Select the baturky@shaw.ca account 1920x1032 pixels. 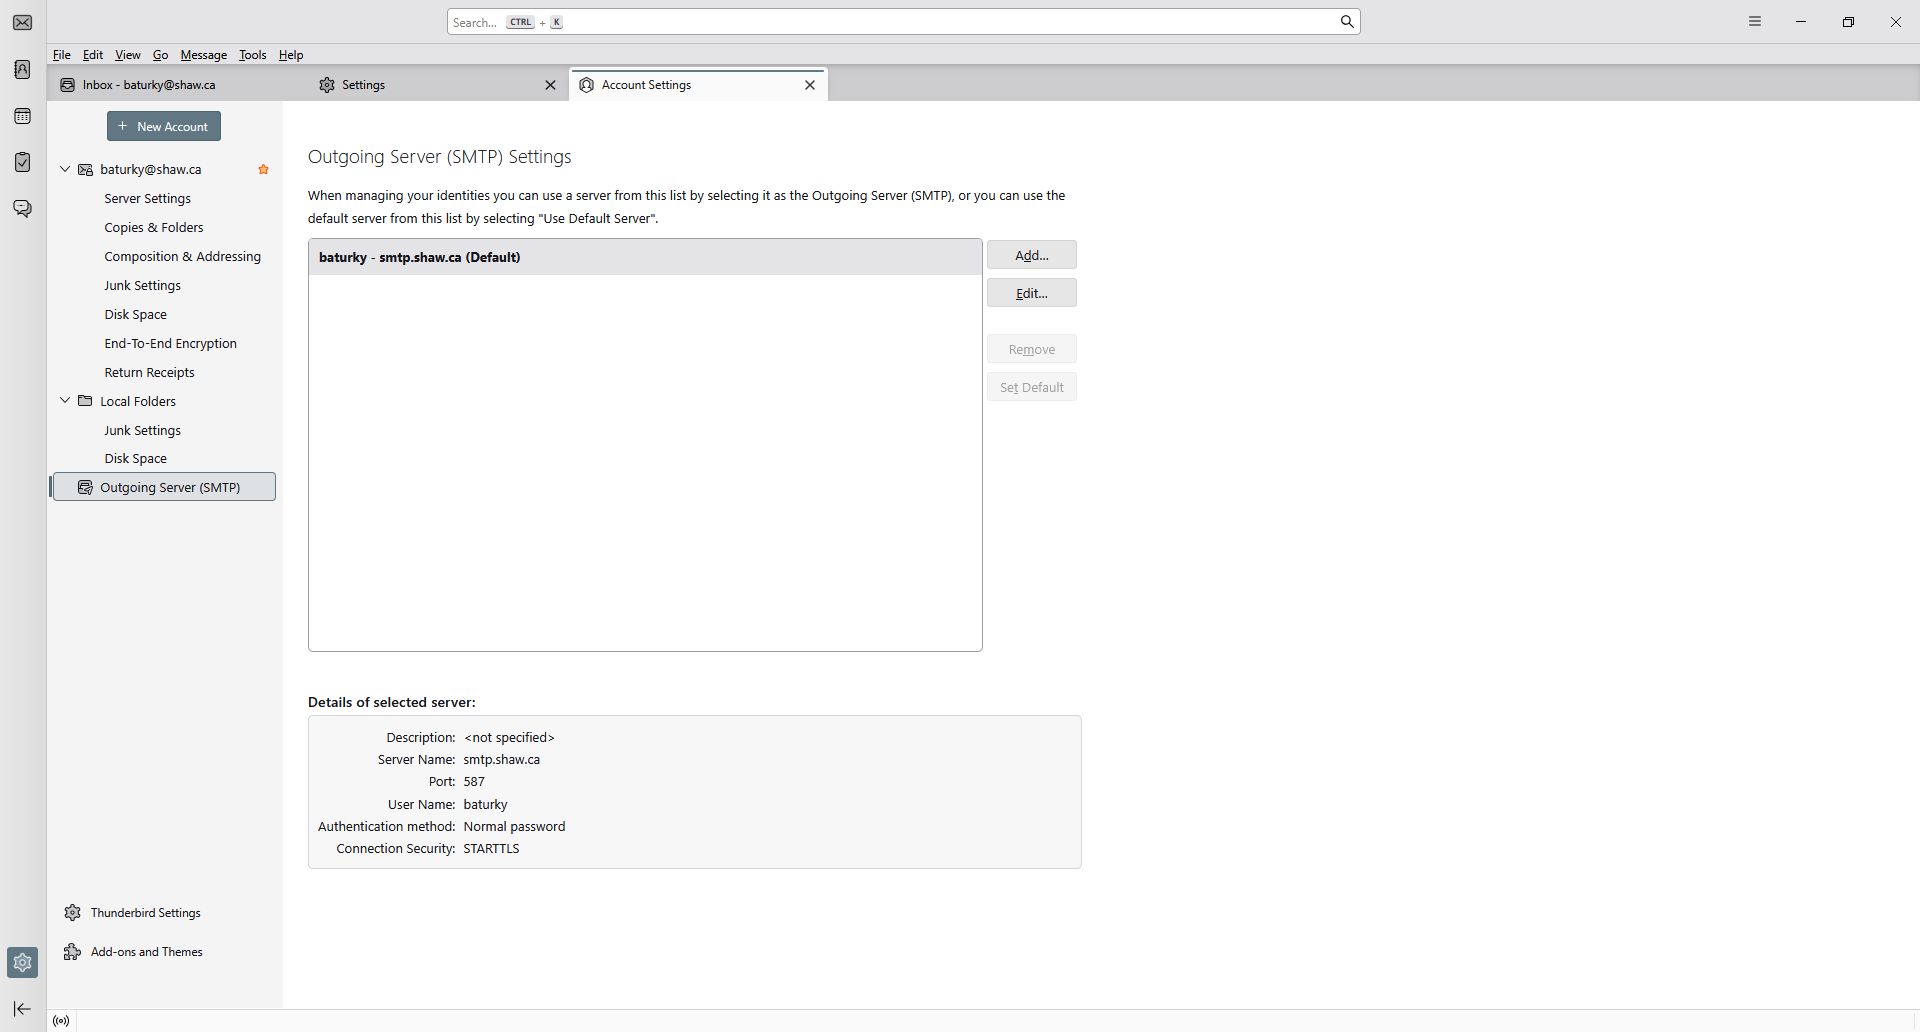(x=164, y=170)
